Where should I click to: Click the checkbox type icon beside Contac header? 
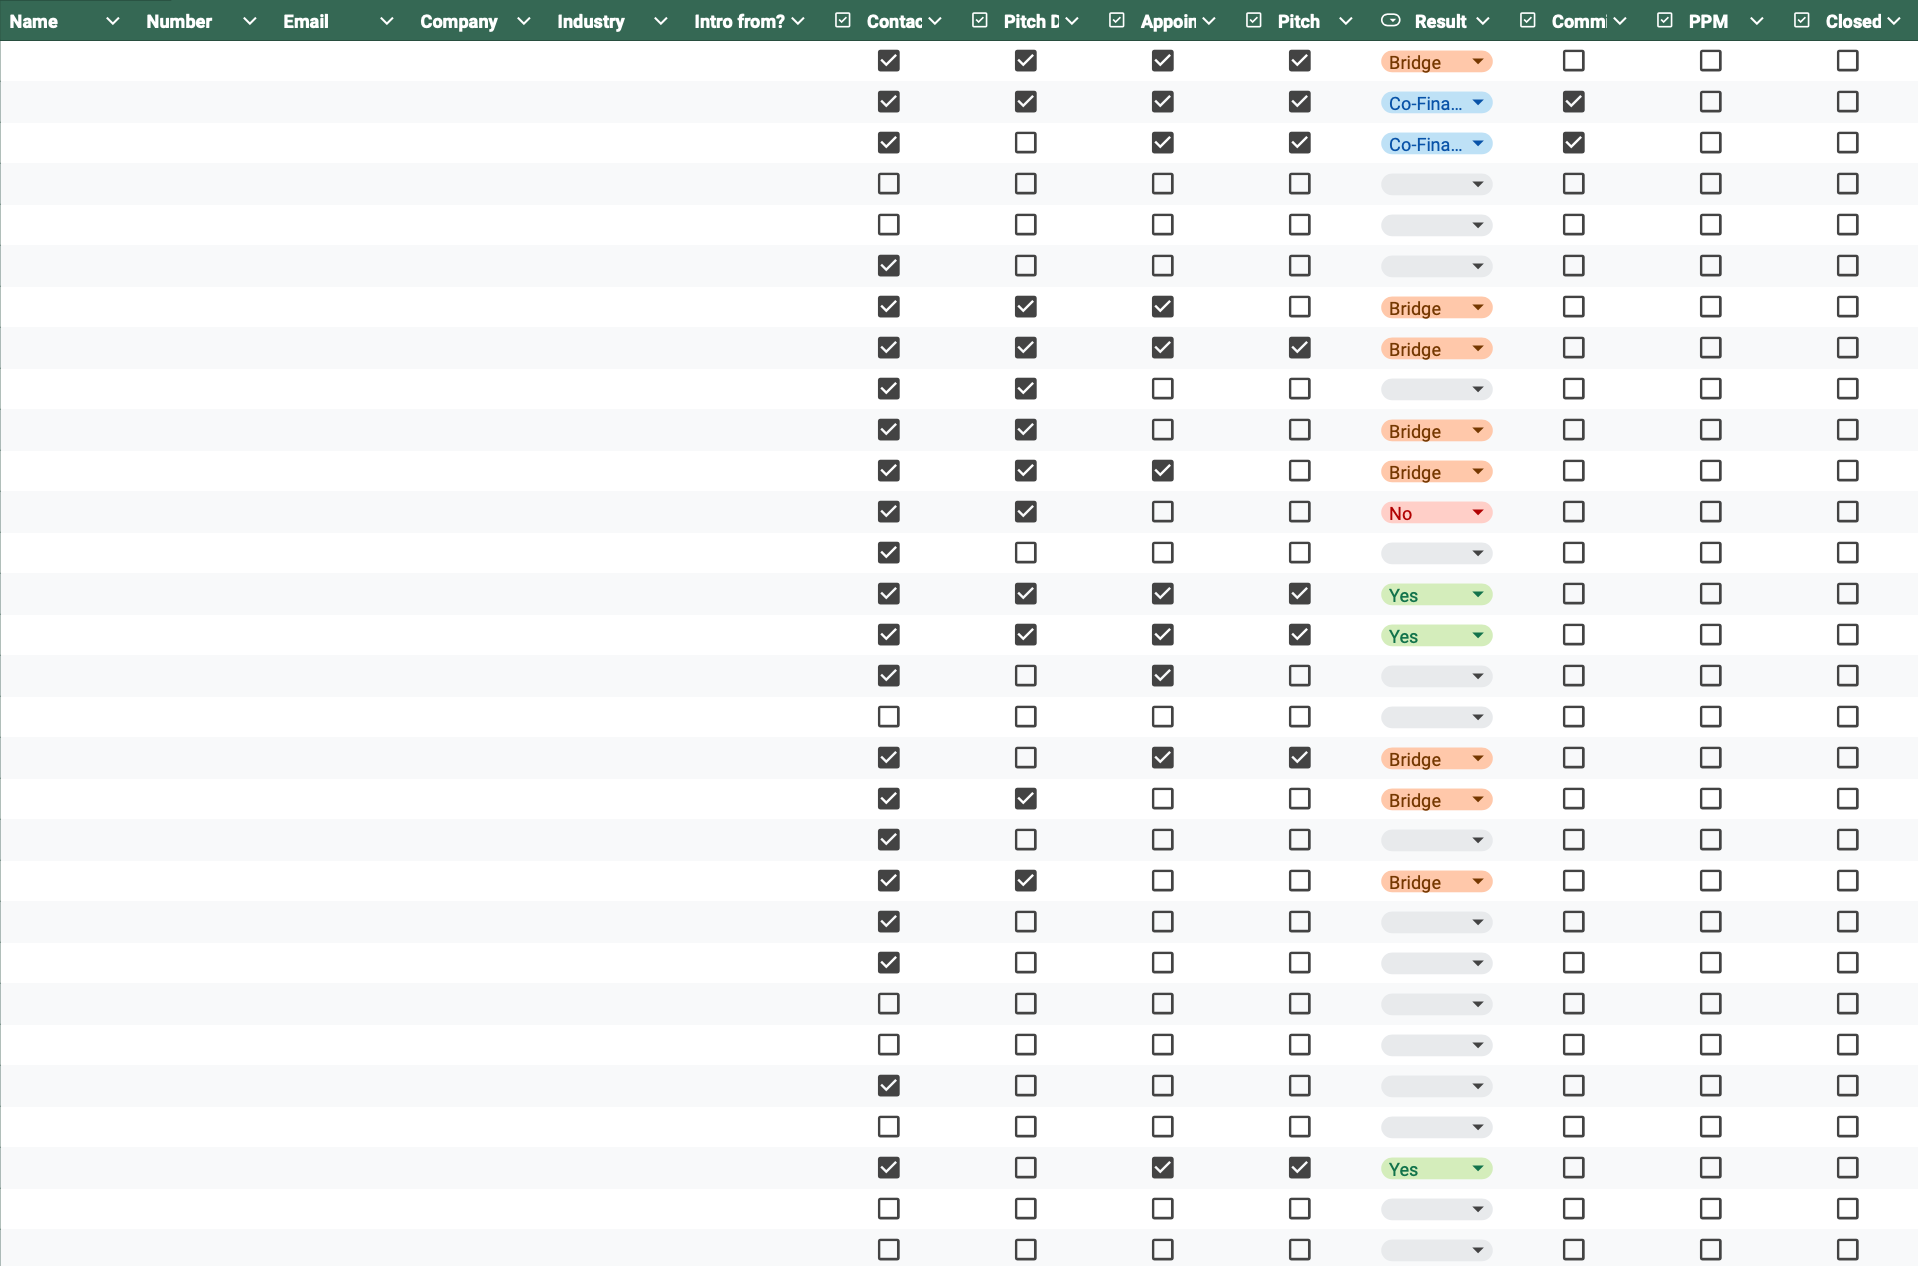[843, 20]
